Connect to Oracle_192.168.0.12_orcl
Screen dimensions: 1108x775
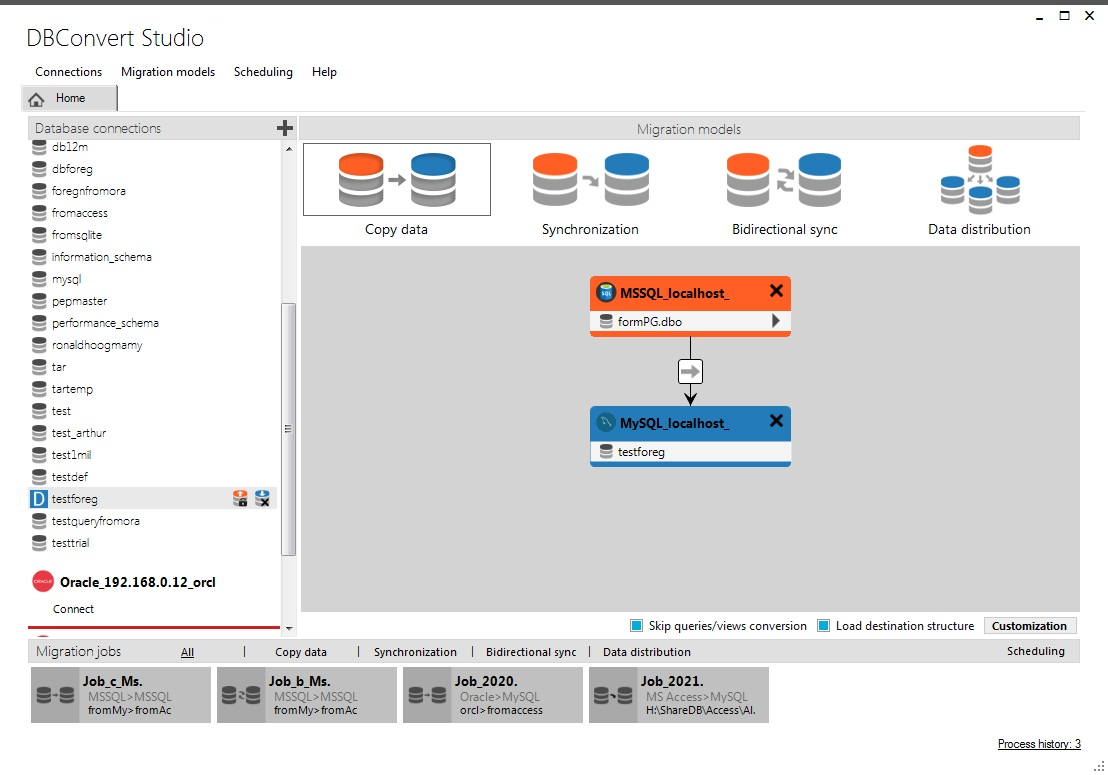pyautogui.click(x=73, y=608)
